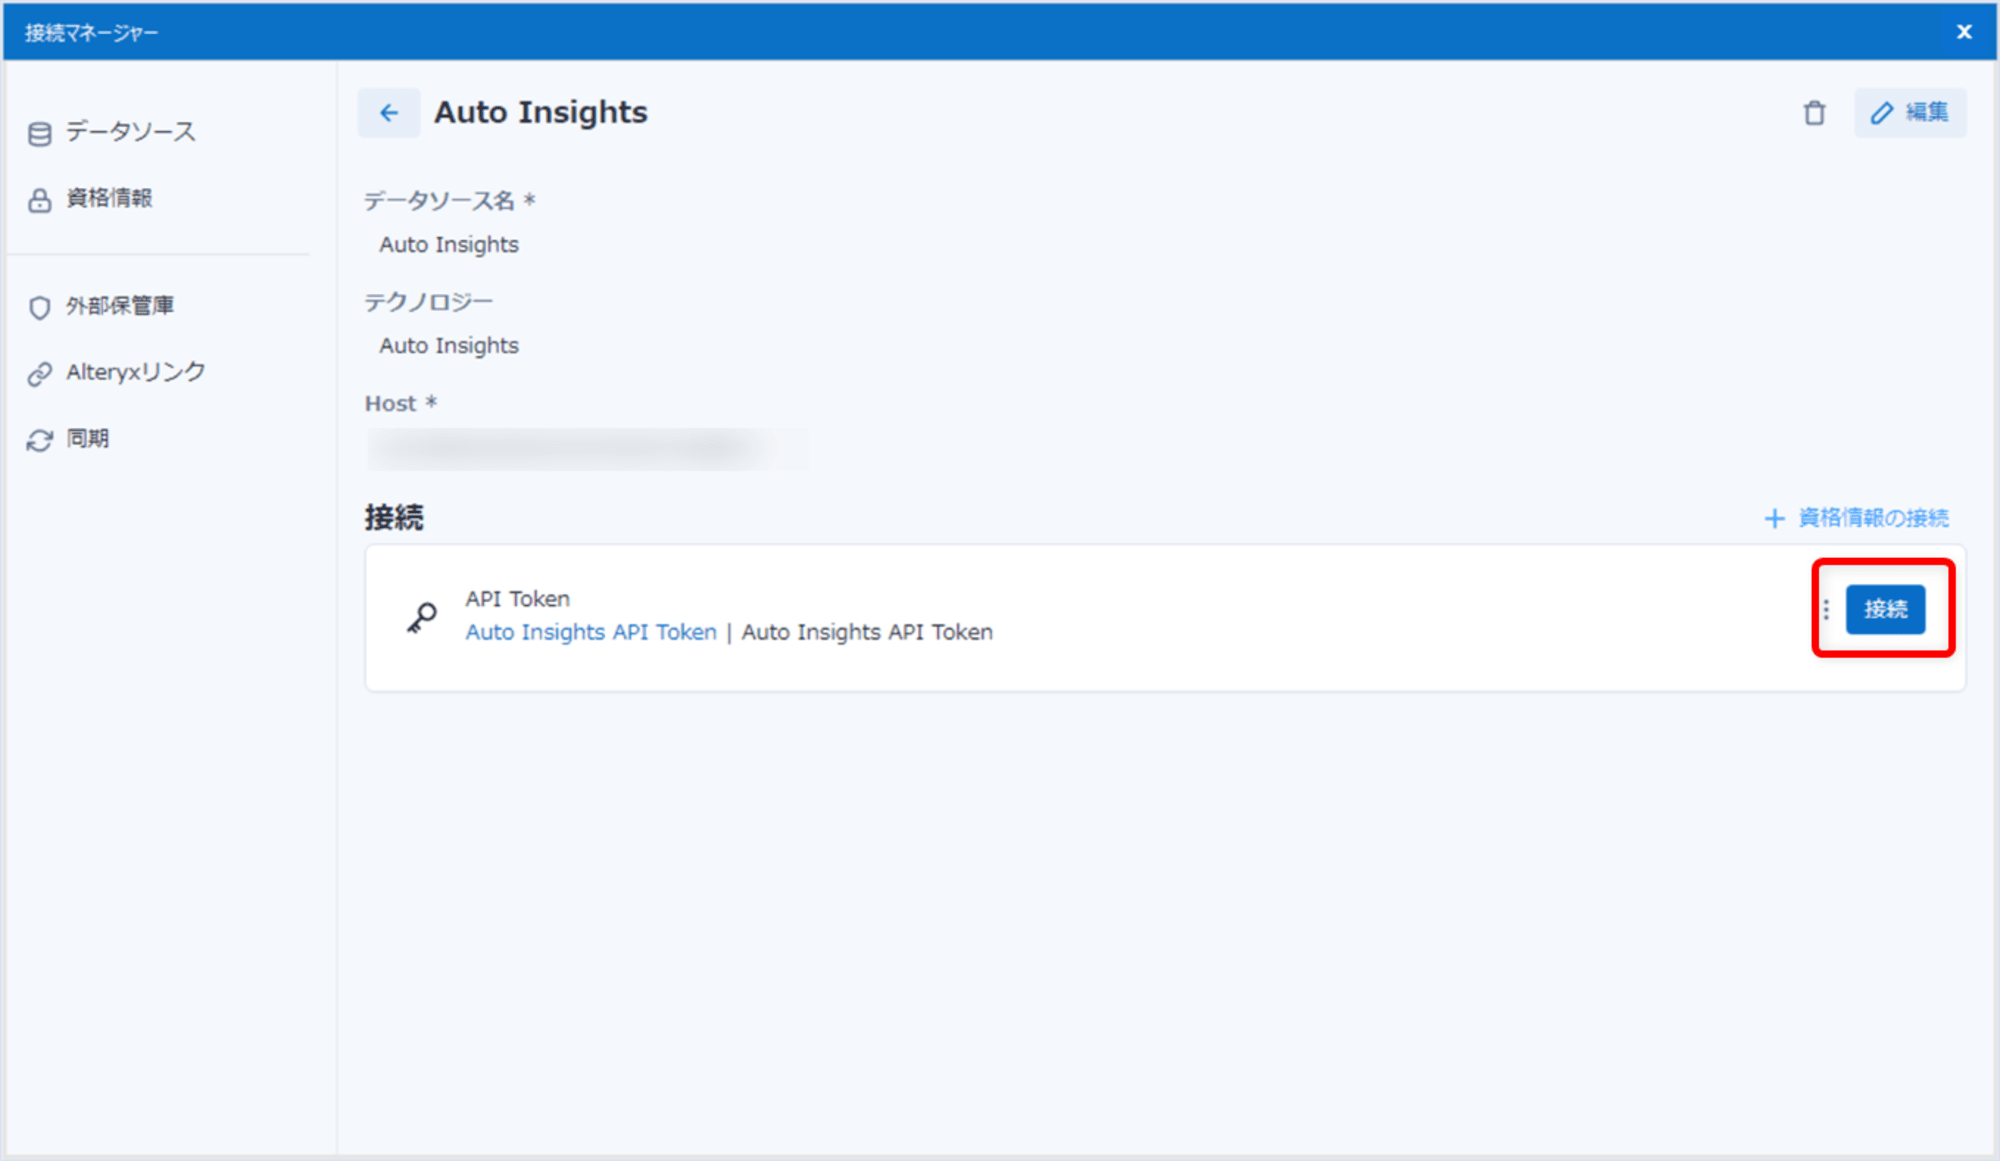2000x1161 pixels.
Task: Click the API Token label text
Action: click(x=517, y=599)
